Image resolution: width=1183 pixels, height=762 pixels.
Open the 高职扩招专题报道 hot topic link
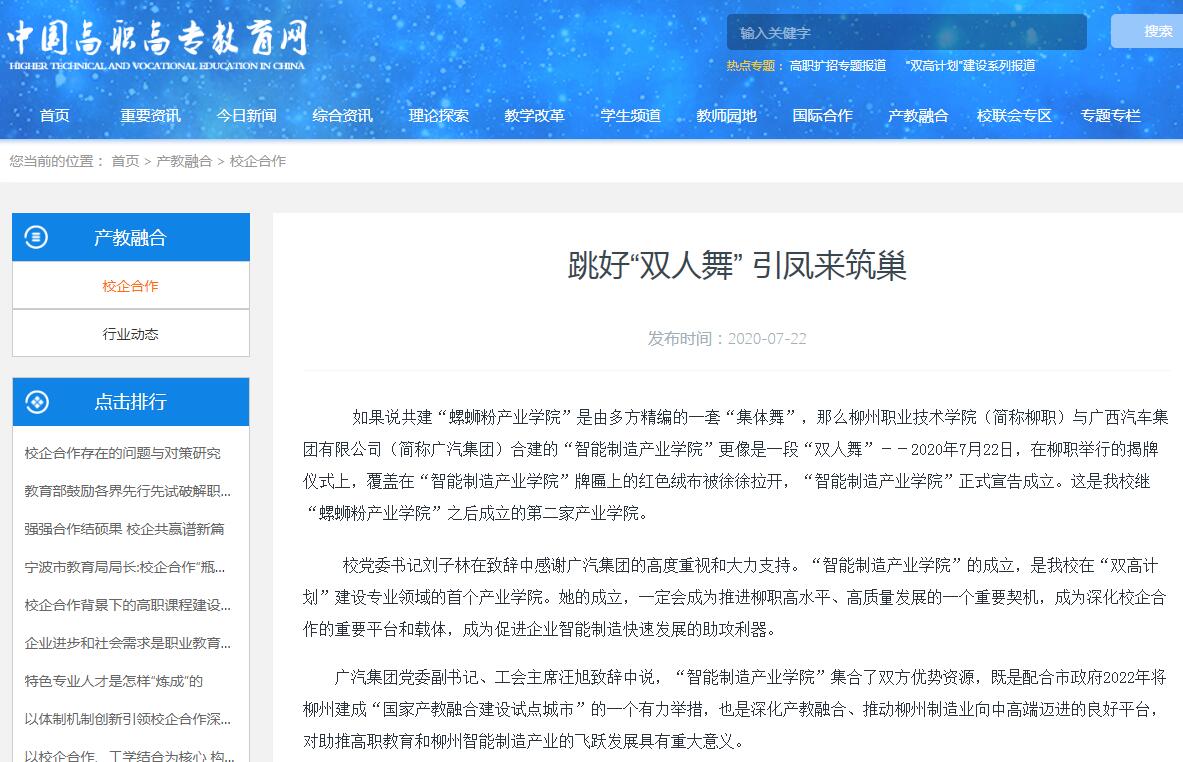(x=837, y=66)
